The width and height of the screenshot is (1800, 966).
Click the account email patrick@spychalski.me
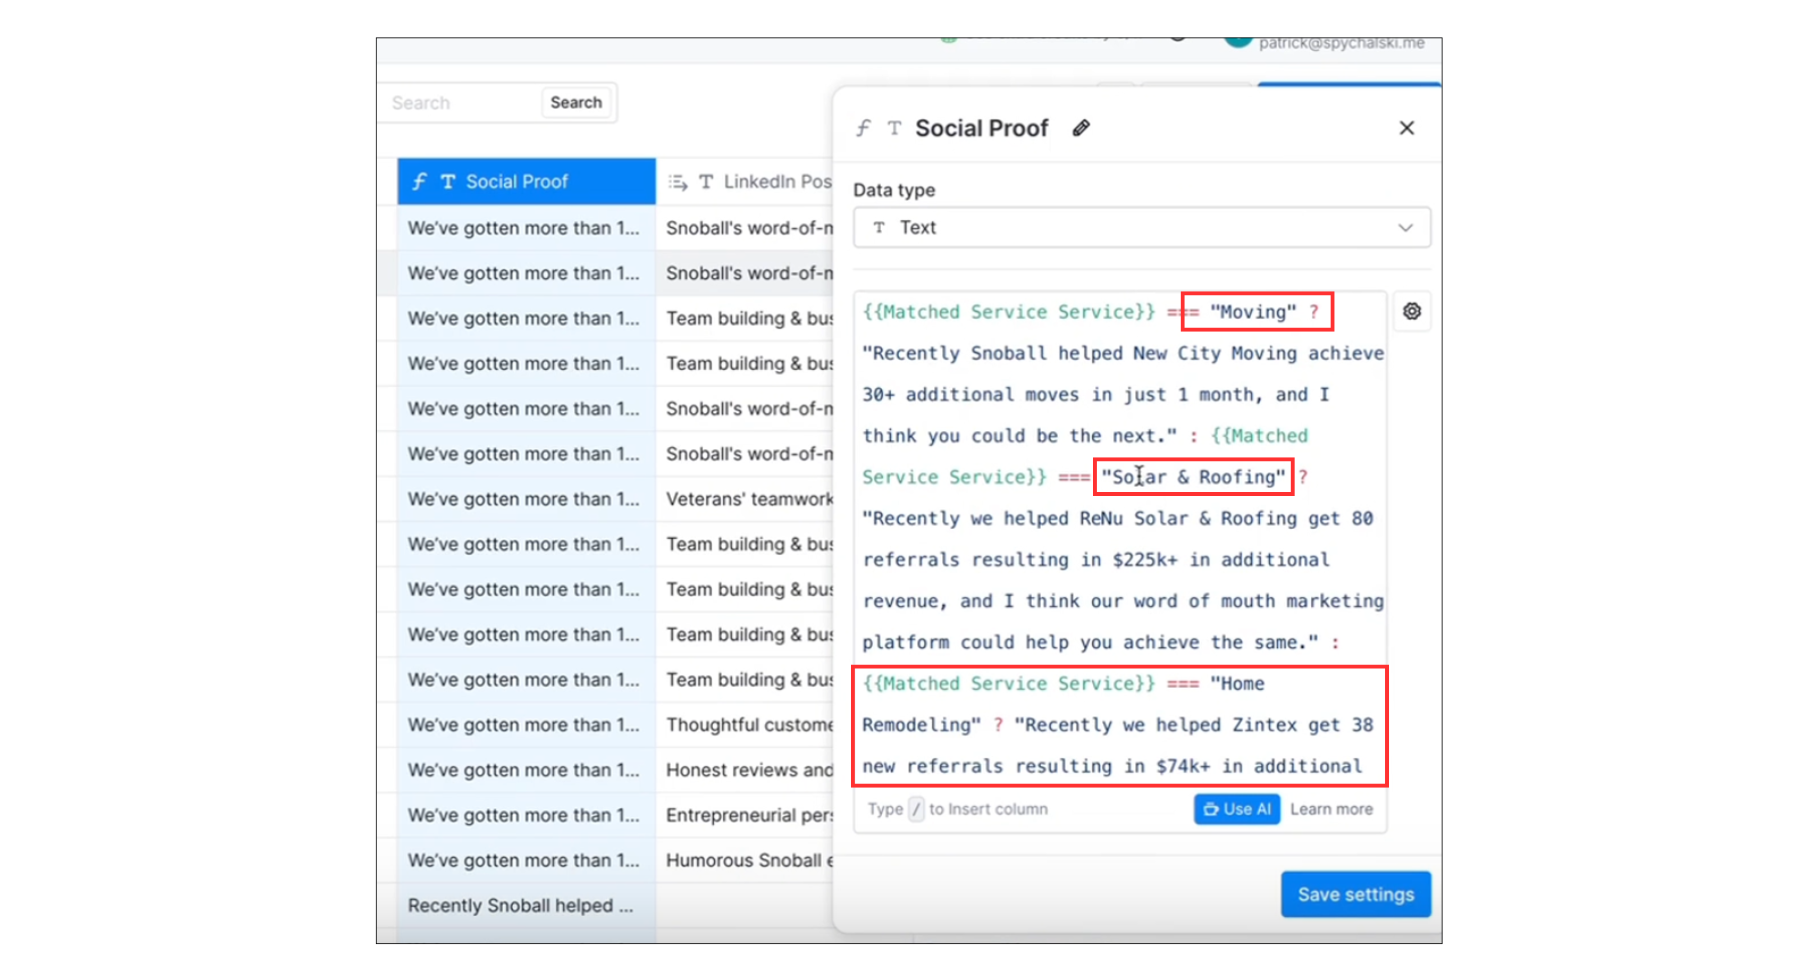(1341, 43)
